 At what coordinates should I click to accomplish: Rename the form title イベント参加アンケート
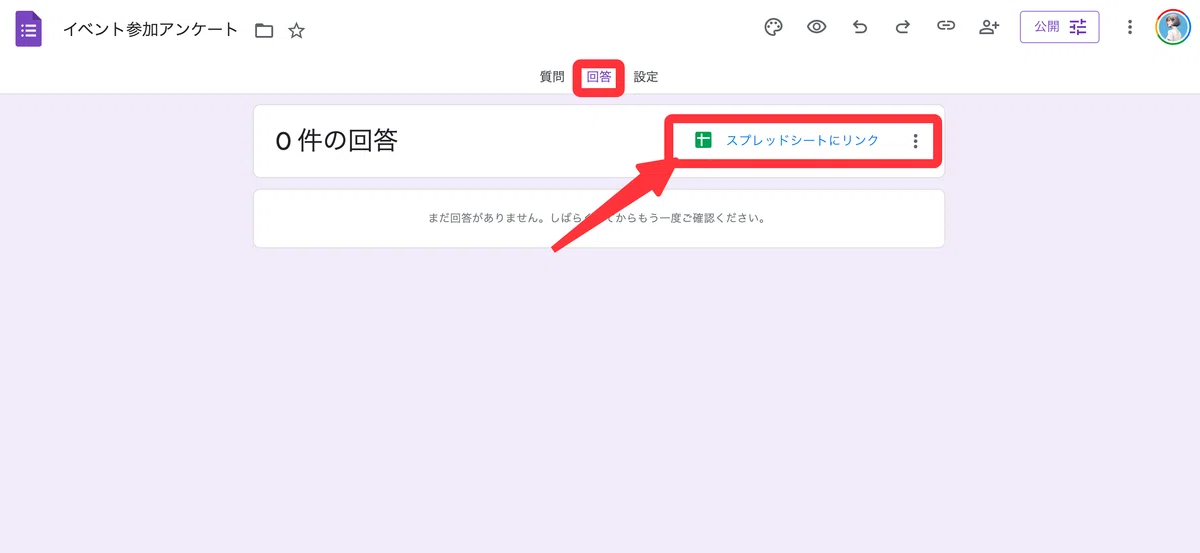(150, 29)
